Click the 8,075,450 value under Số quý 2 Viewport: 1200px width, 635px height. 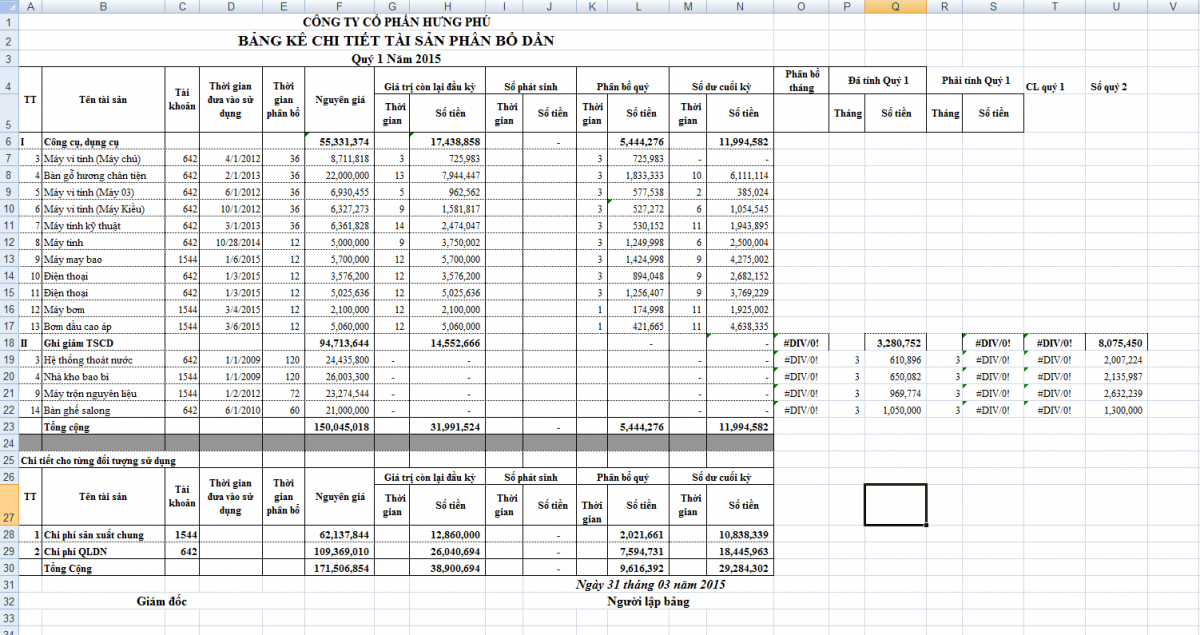1116,342
